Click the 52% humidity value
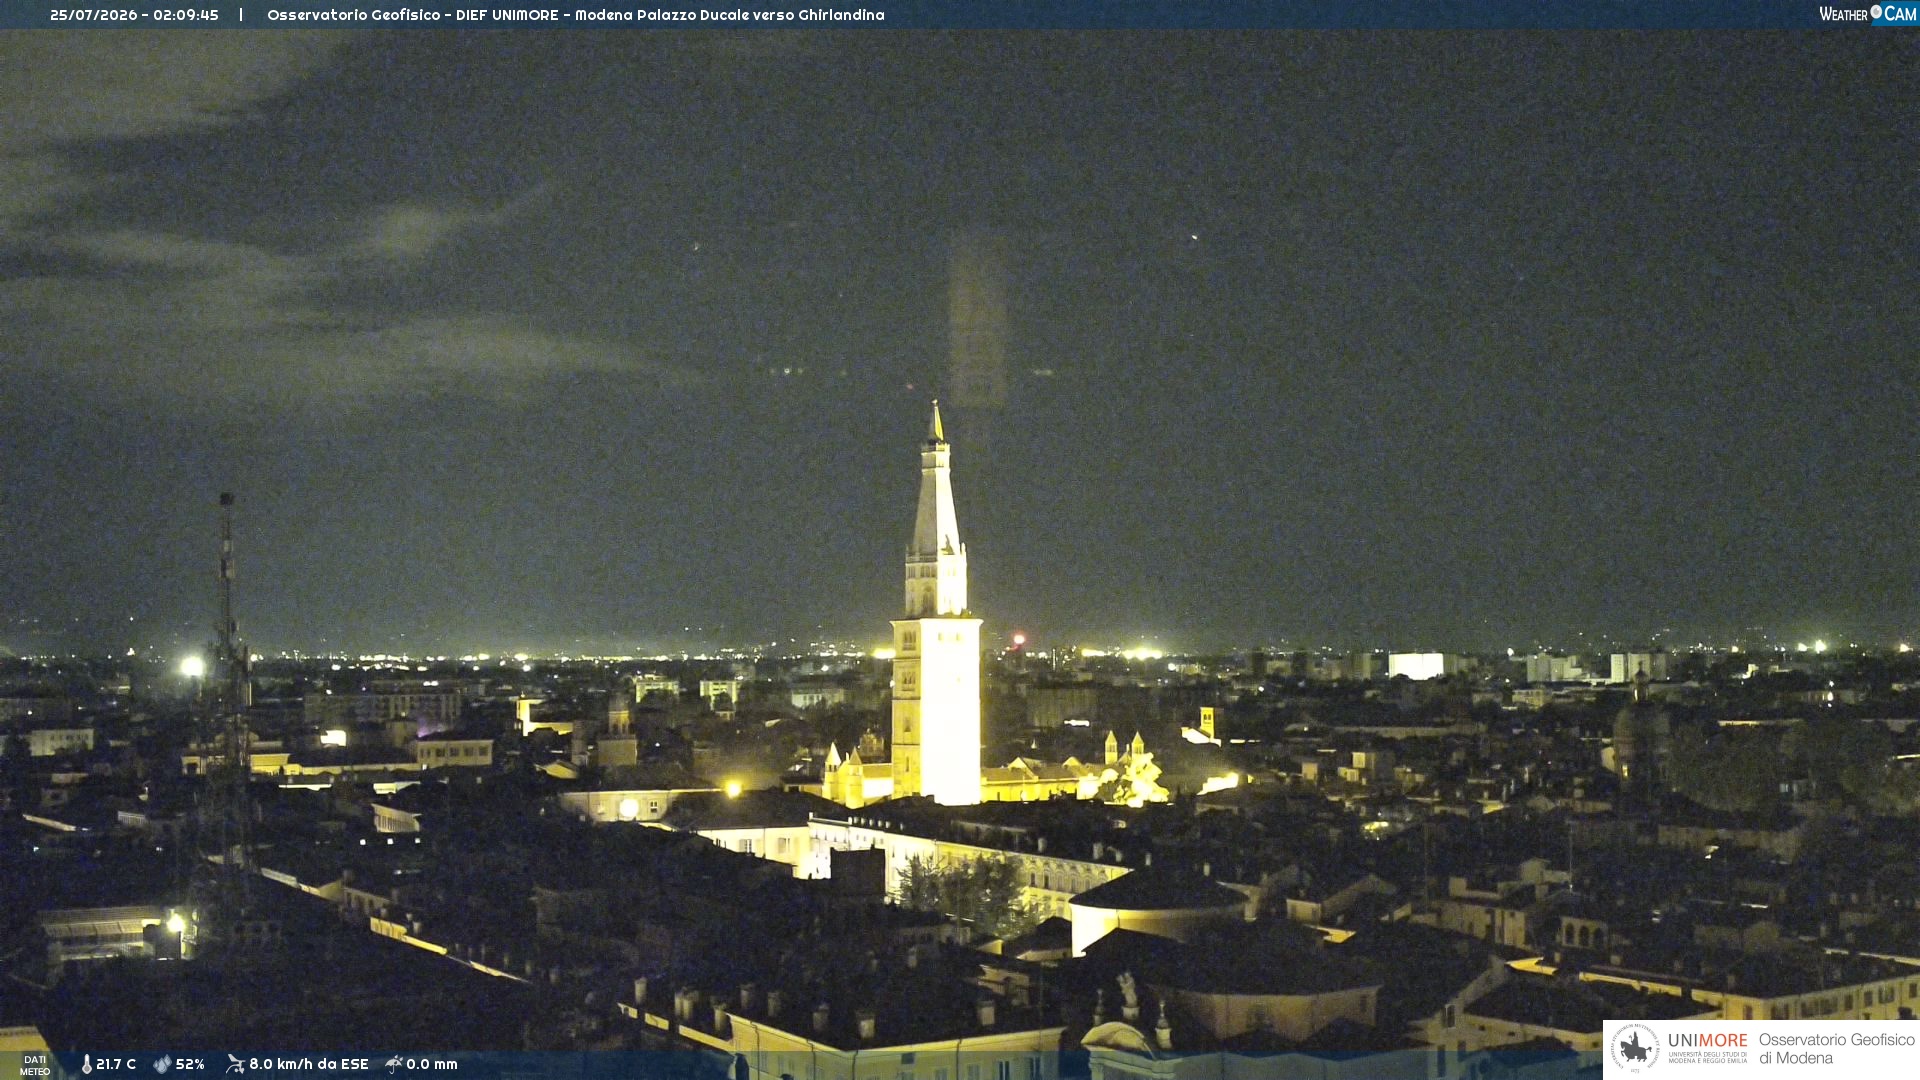The height and width of the screenshot is (1080, 1920). 190,1064
